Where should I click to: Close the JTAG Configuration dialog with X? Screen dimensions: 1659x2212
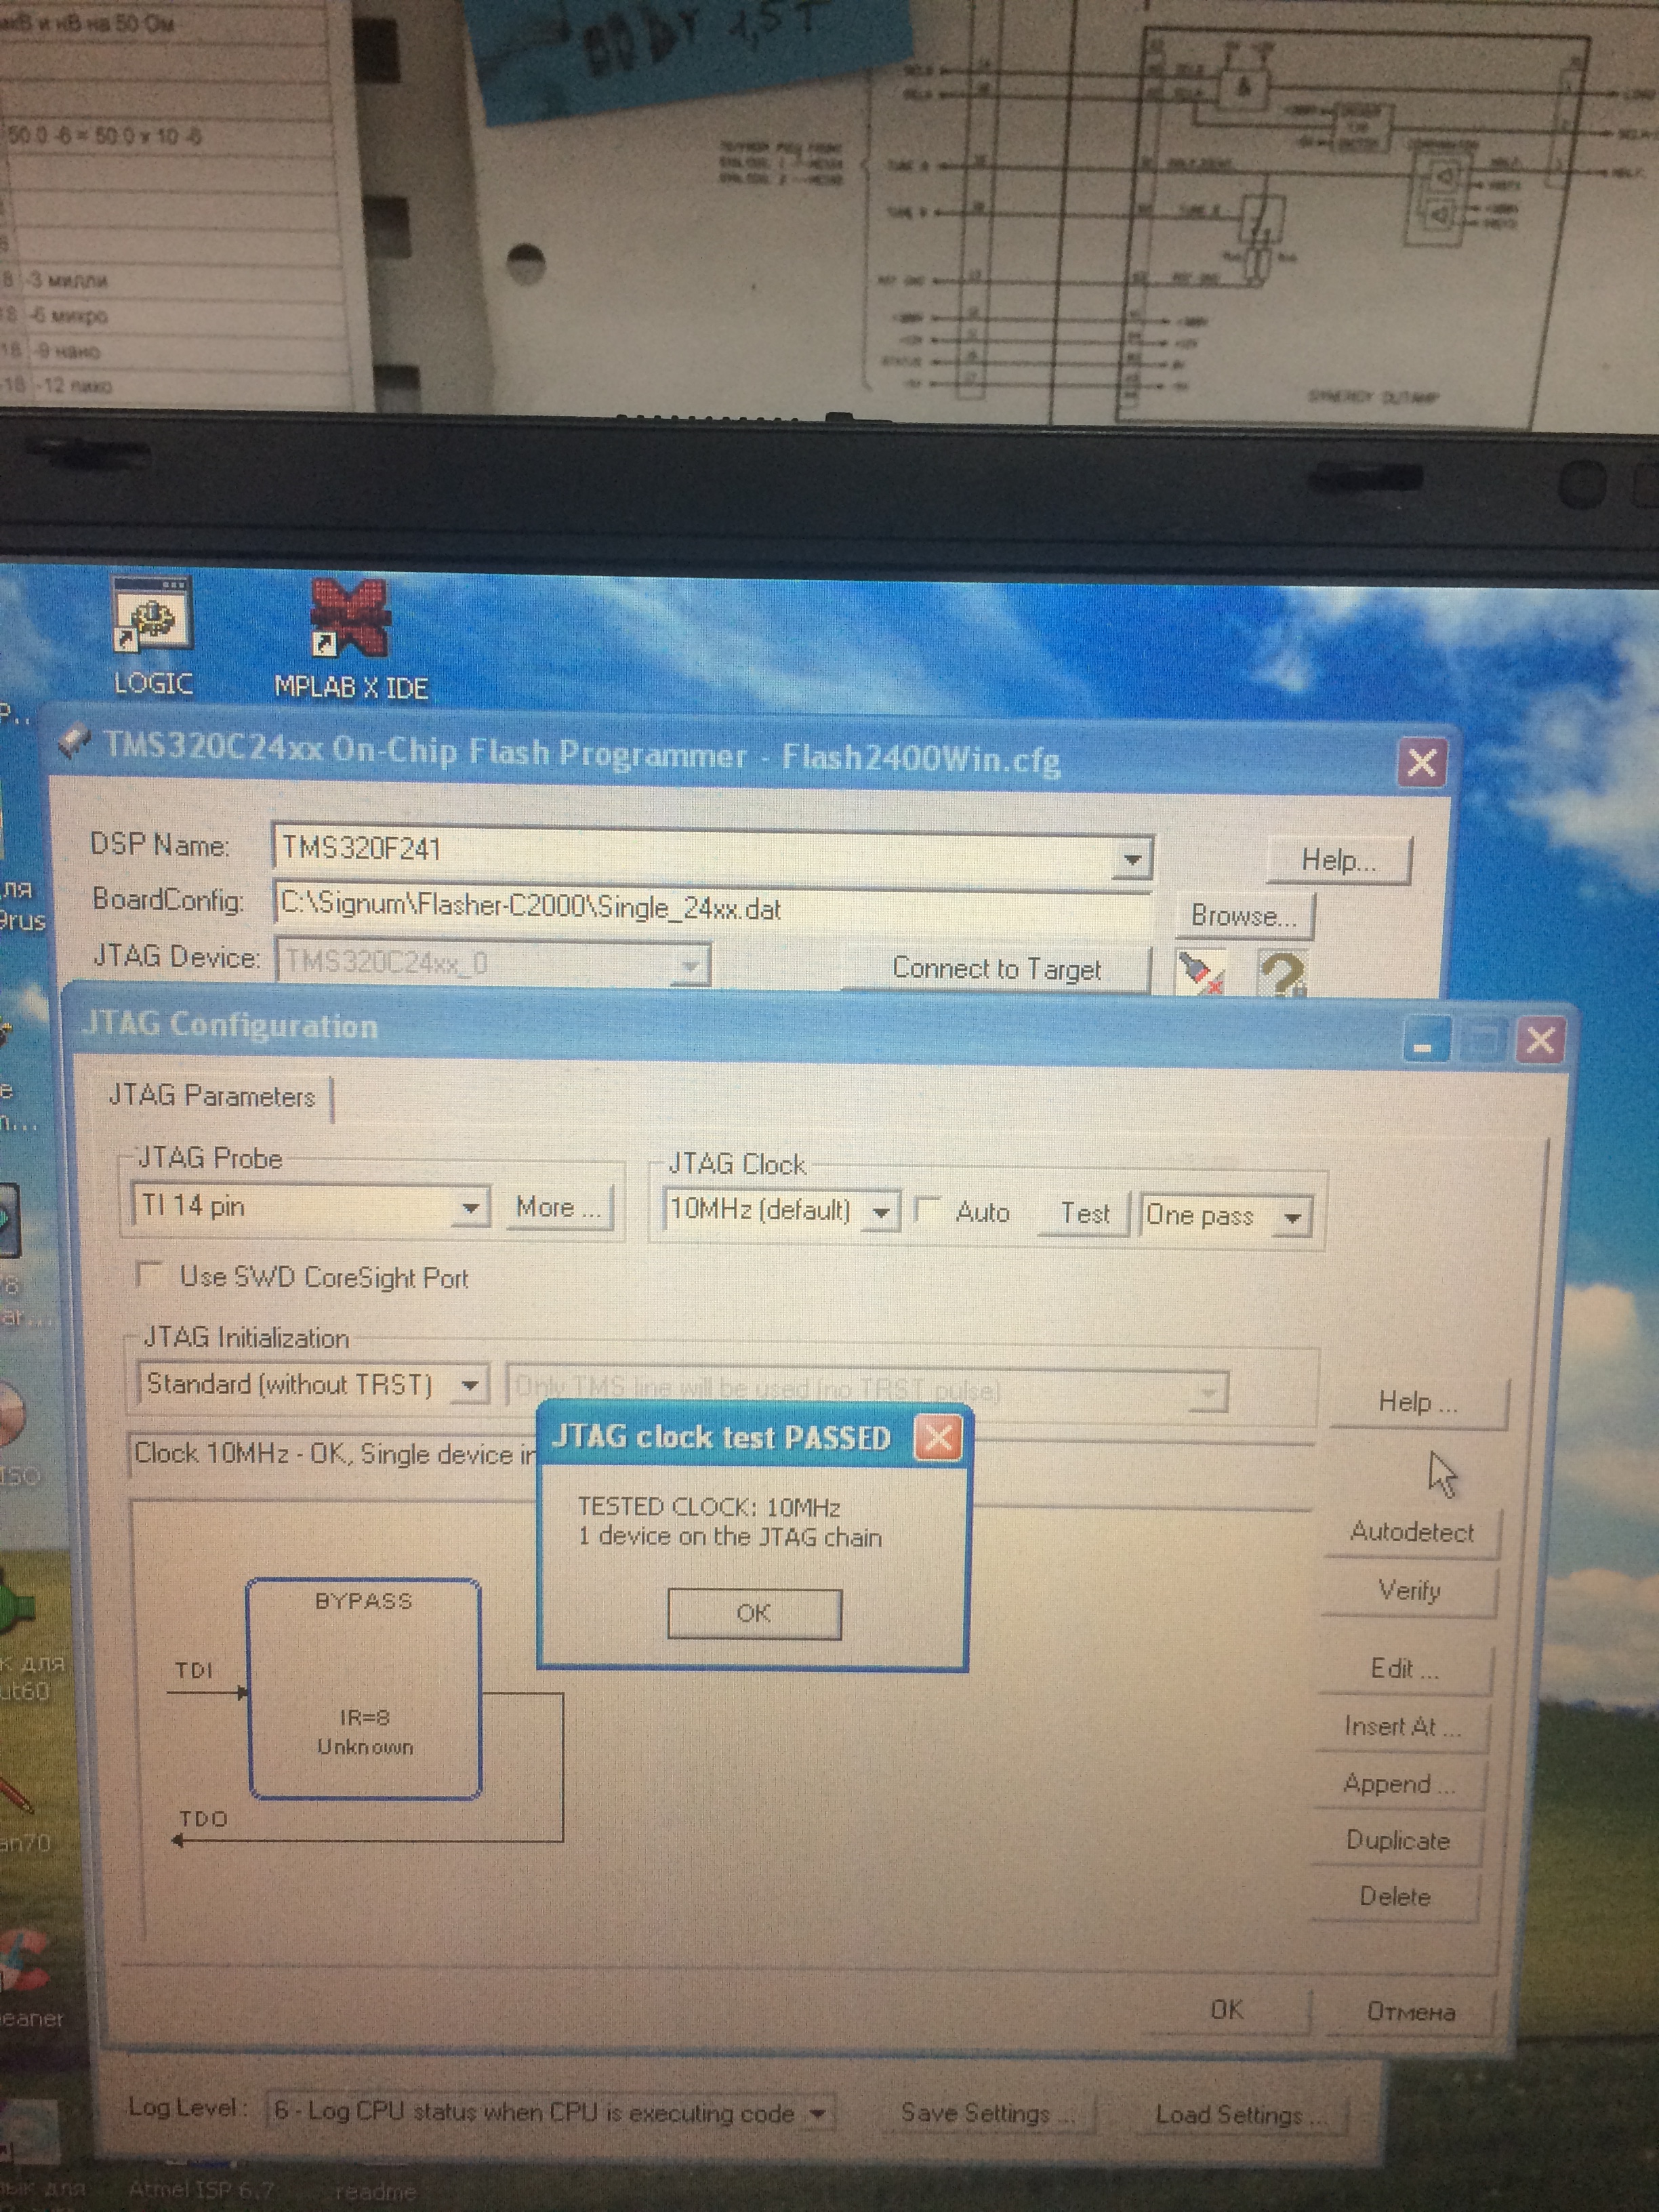tap(1540, 1041)
